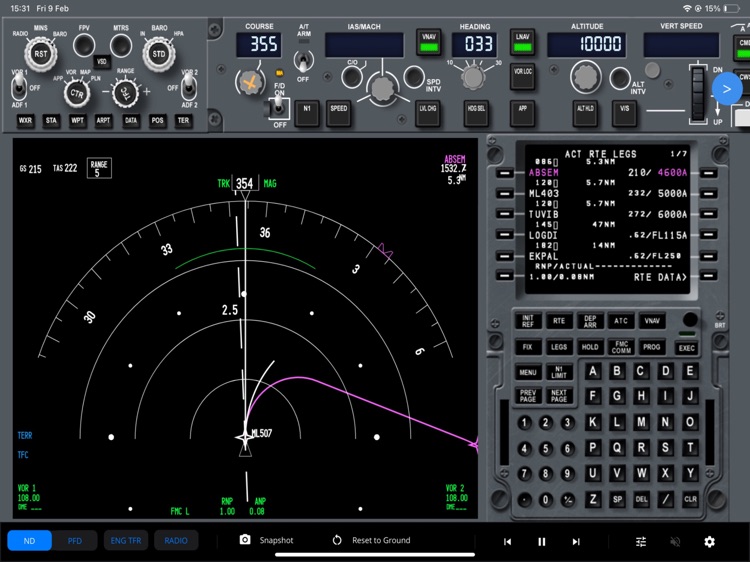Screen dimensions: 750x562
Task: Push the STD baro knob
Action: 159,54
